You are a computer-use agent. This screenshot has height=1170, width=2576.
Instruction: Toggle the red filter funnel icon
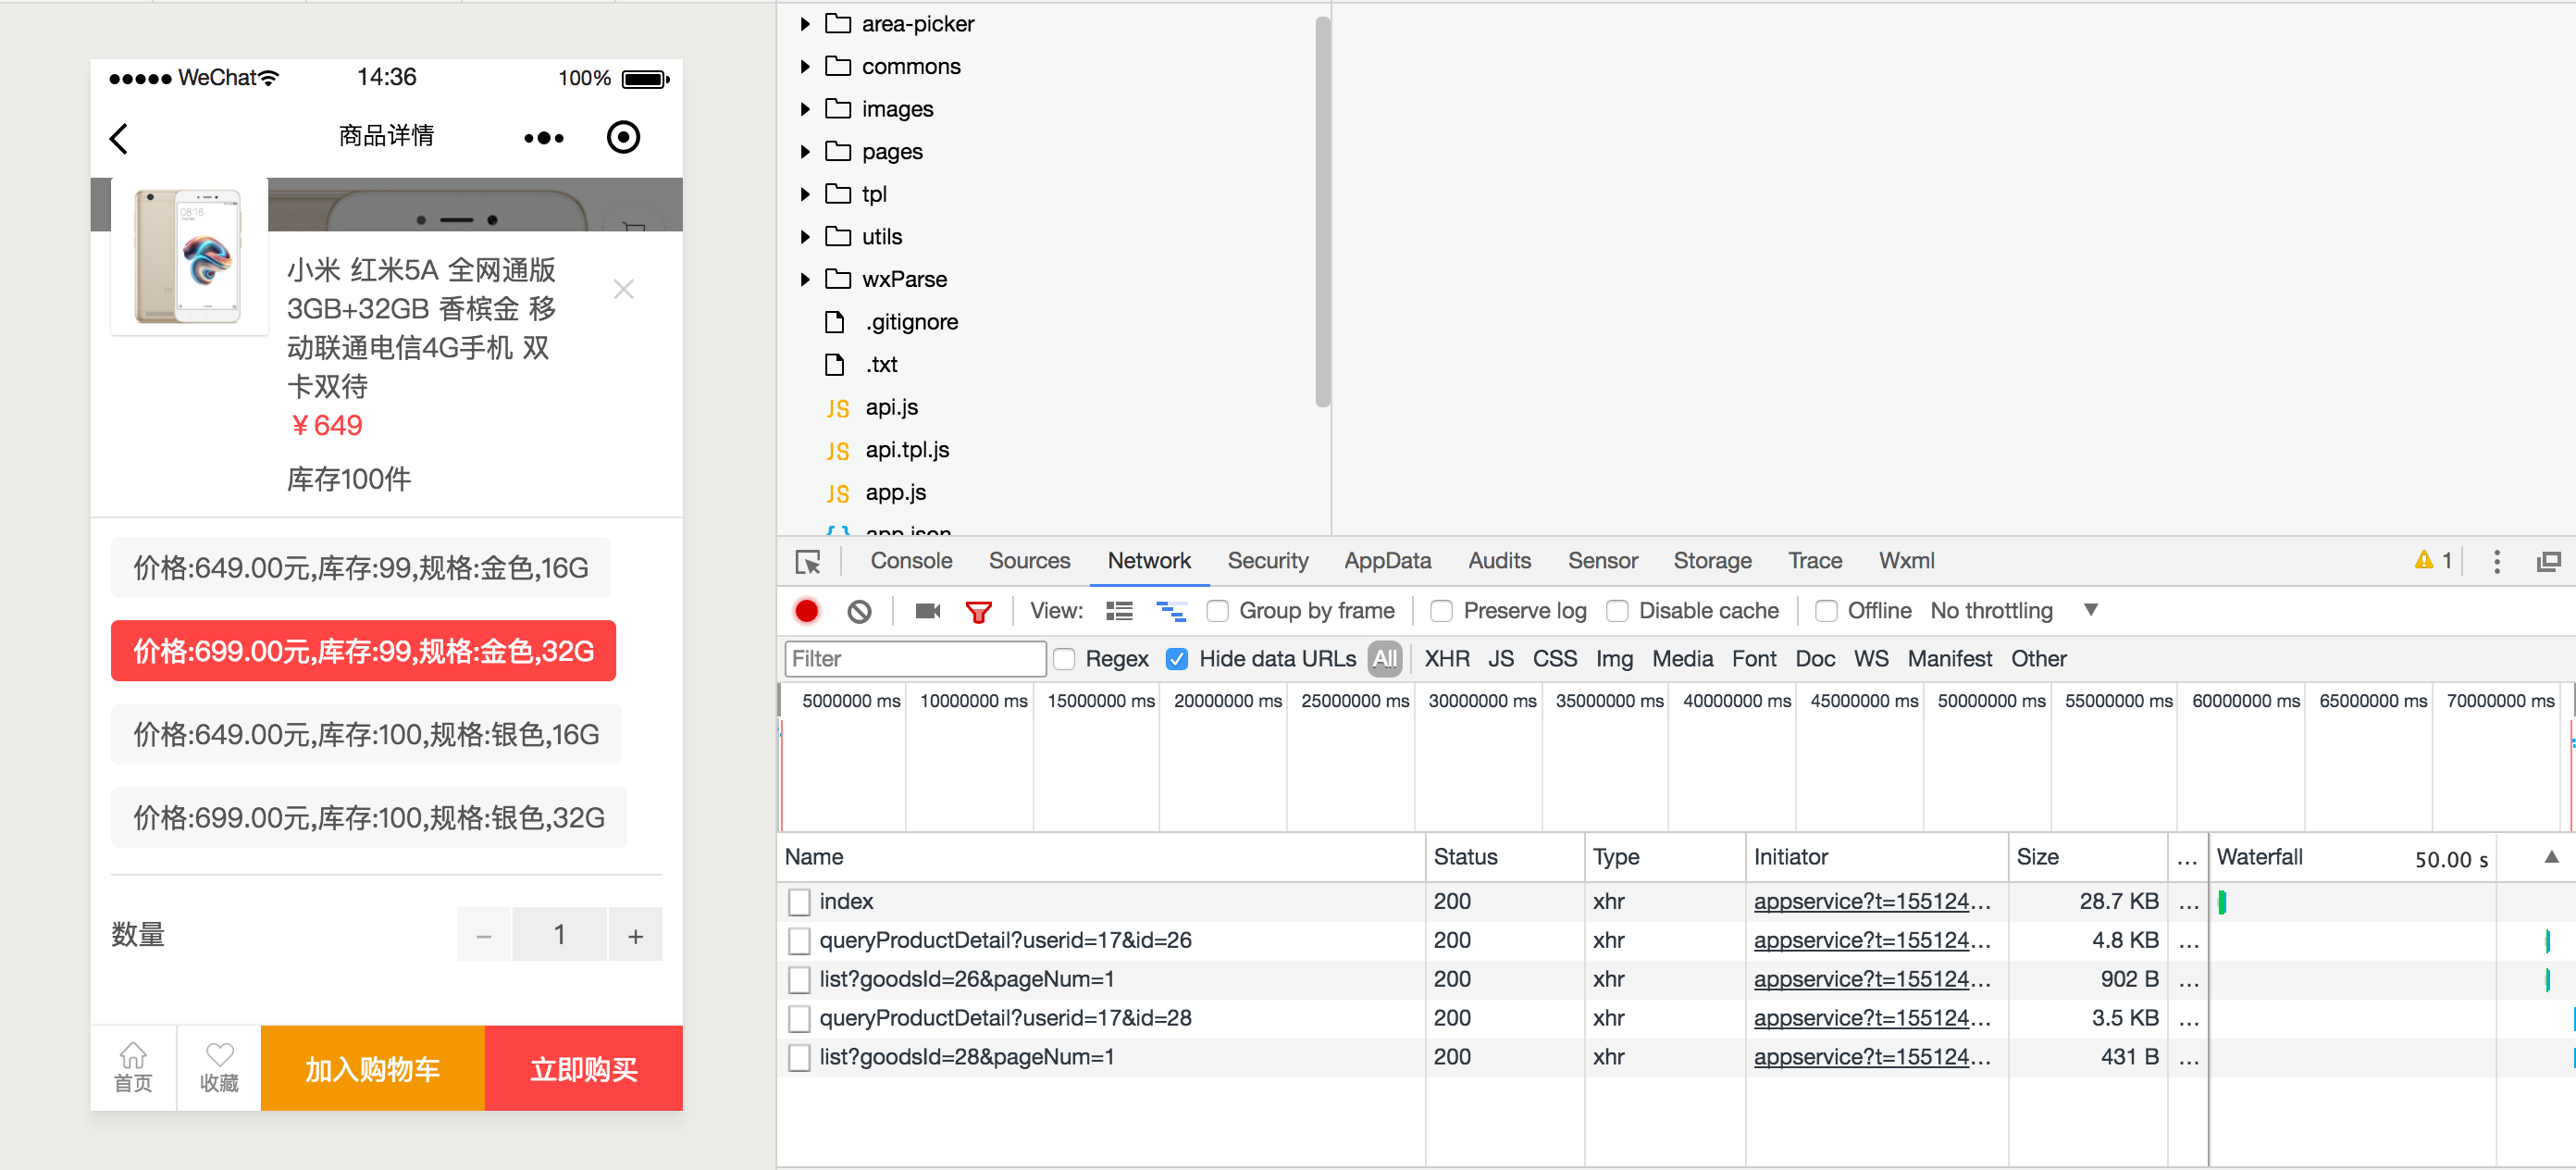click(978, 611)
